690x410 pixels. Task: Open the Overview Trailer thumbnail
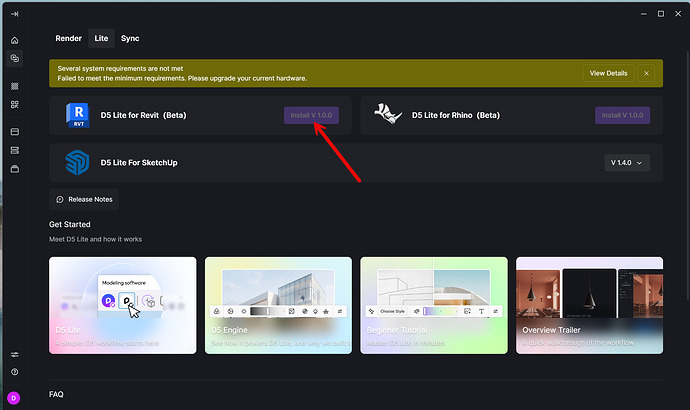[589, 305]
